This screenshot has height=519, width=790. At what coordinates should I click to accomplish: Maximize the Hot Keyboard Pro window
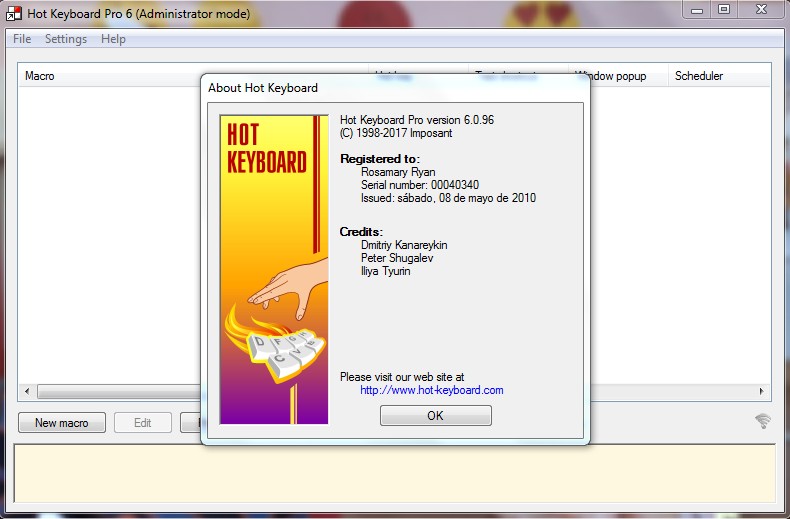pos(724,10)
